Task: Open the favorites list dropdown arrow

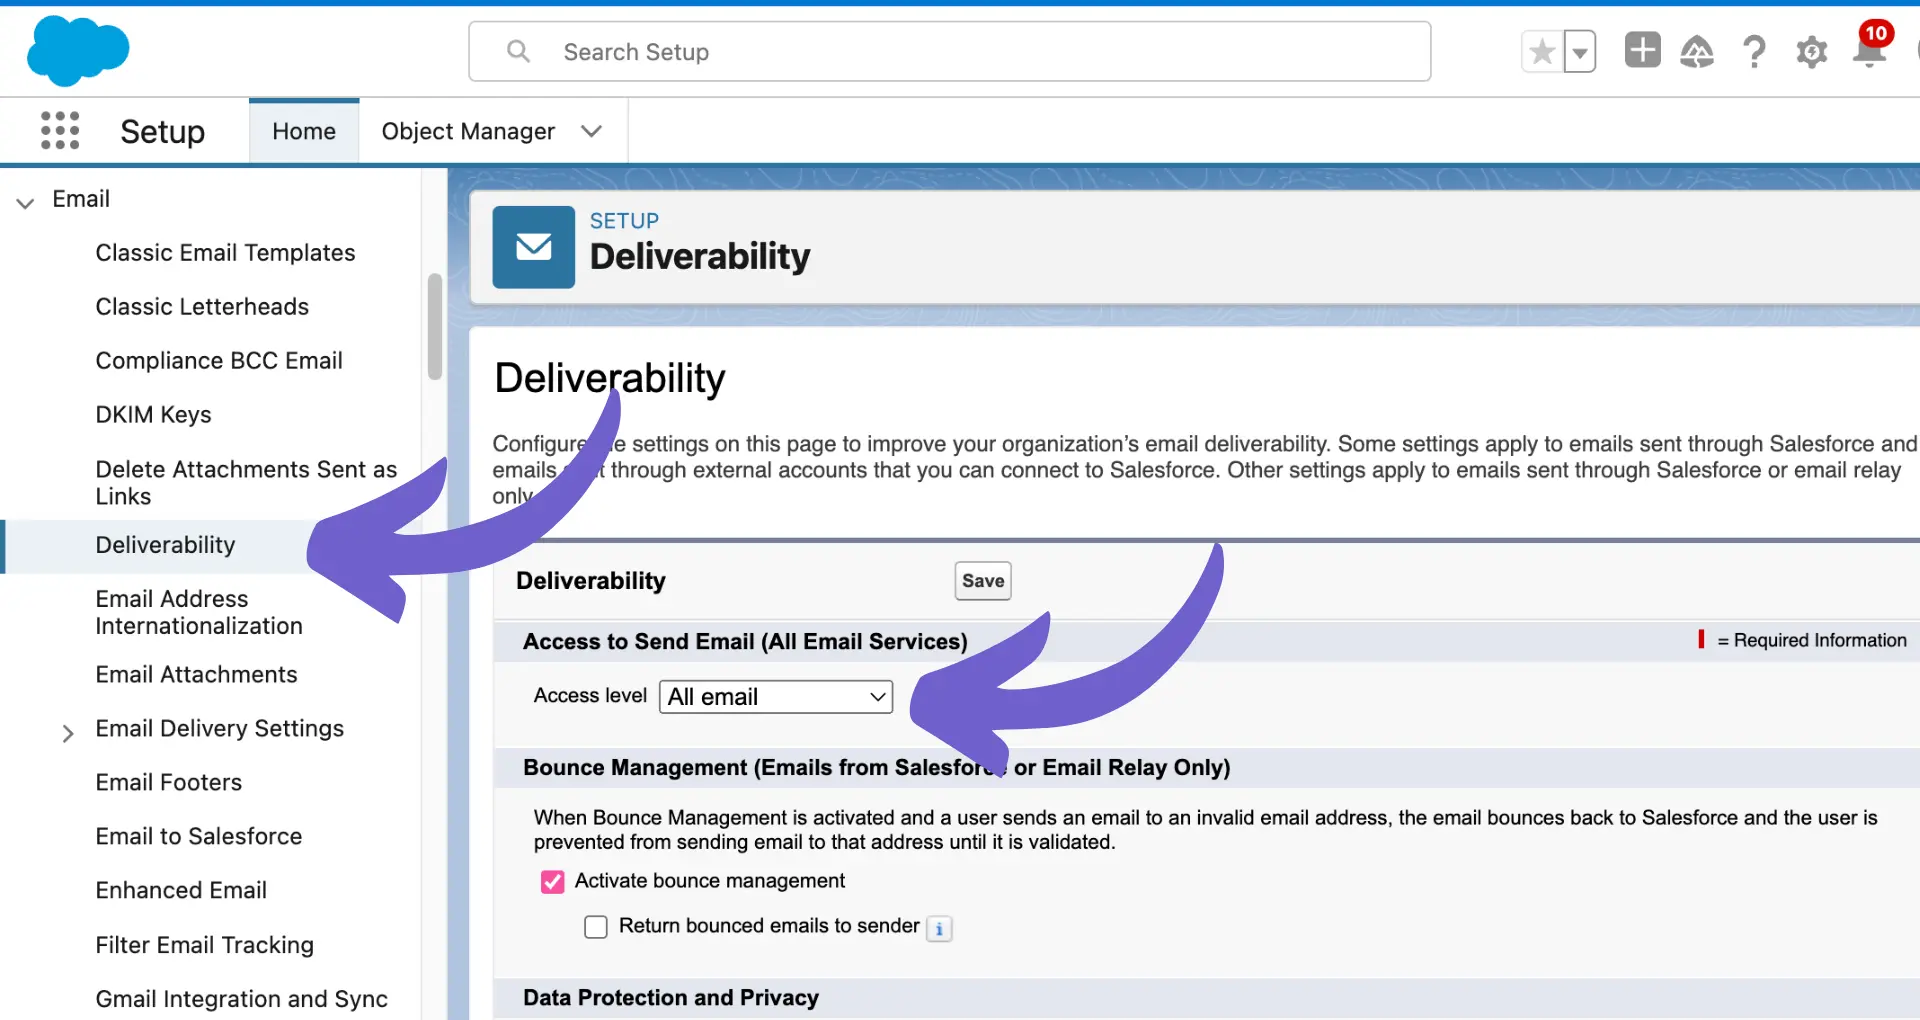Action: click(1580, 52)
